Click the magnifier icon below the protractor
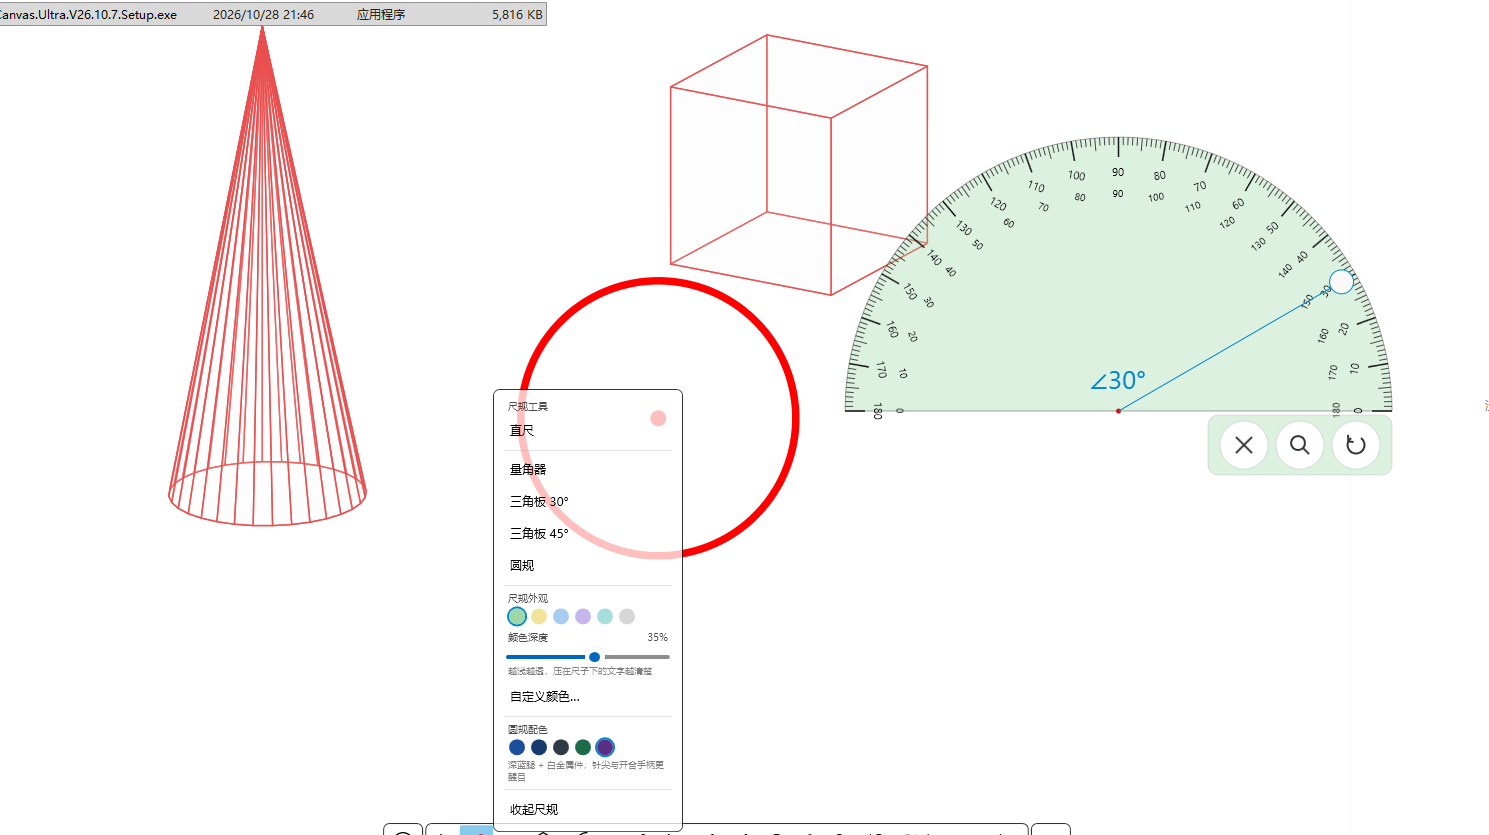 [1300, 445]
